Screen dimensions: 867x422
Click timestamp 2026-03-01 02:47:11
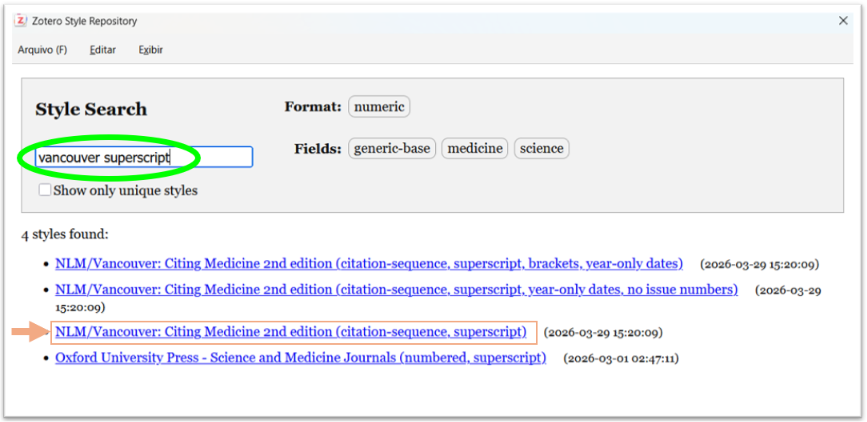point(621,358)
